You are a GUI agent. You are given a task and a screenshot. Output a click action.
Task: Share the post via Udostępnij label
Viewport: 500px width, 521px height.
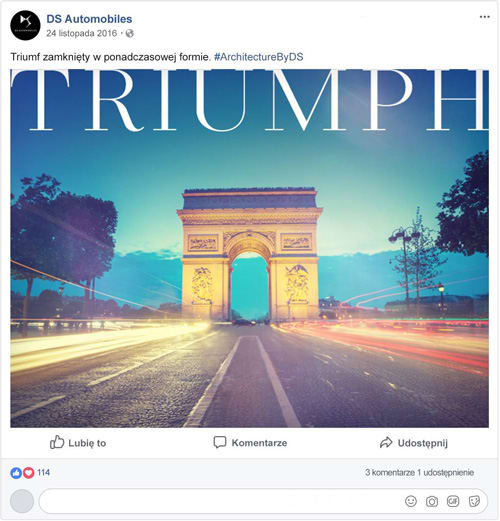tap(423, 443)
